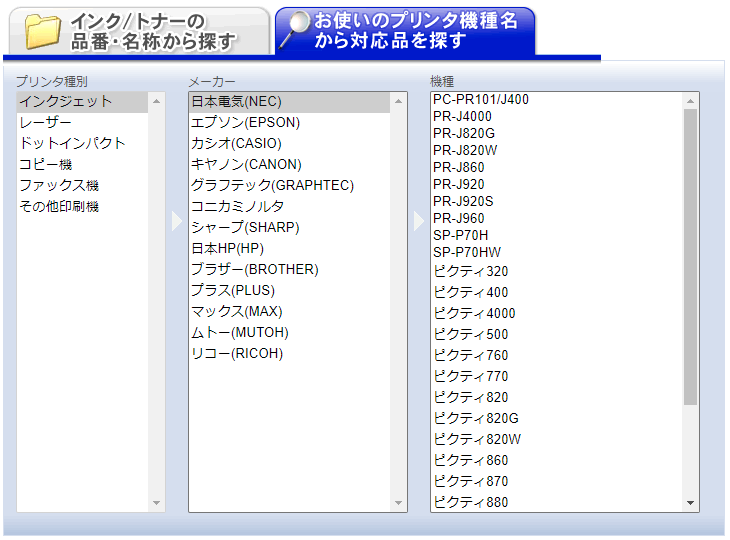
Task: Select その他印刷機 in printer type list
Action: coord(82,207)
